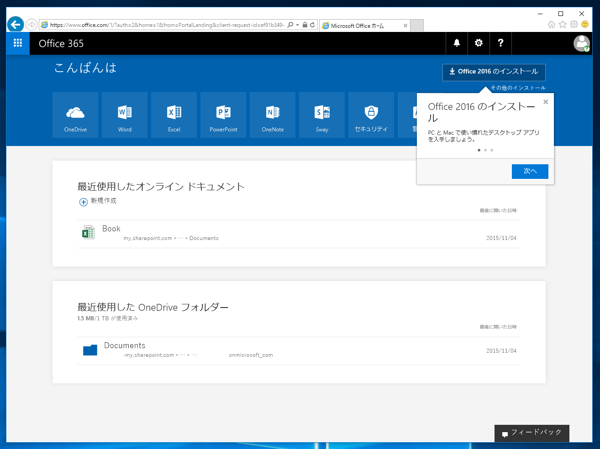Close the Microsoft Office browser tab

pos(405,26)
